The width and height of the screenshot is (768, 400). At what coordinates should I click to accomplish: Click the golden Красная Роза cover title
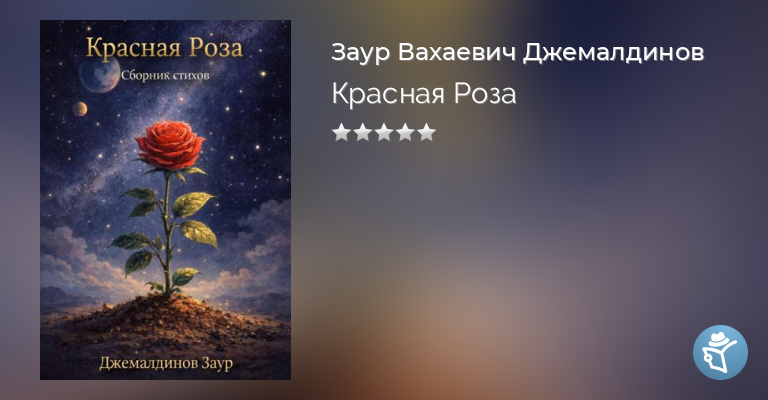(165, 48)
